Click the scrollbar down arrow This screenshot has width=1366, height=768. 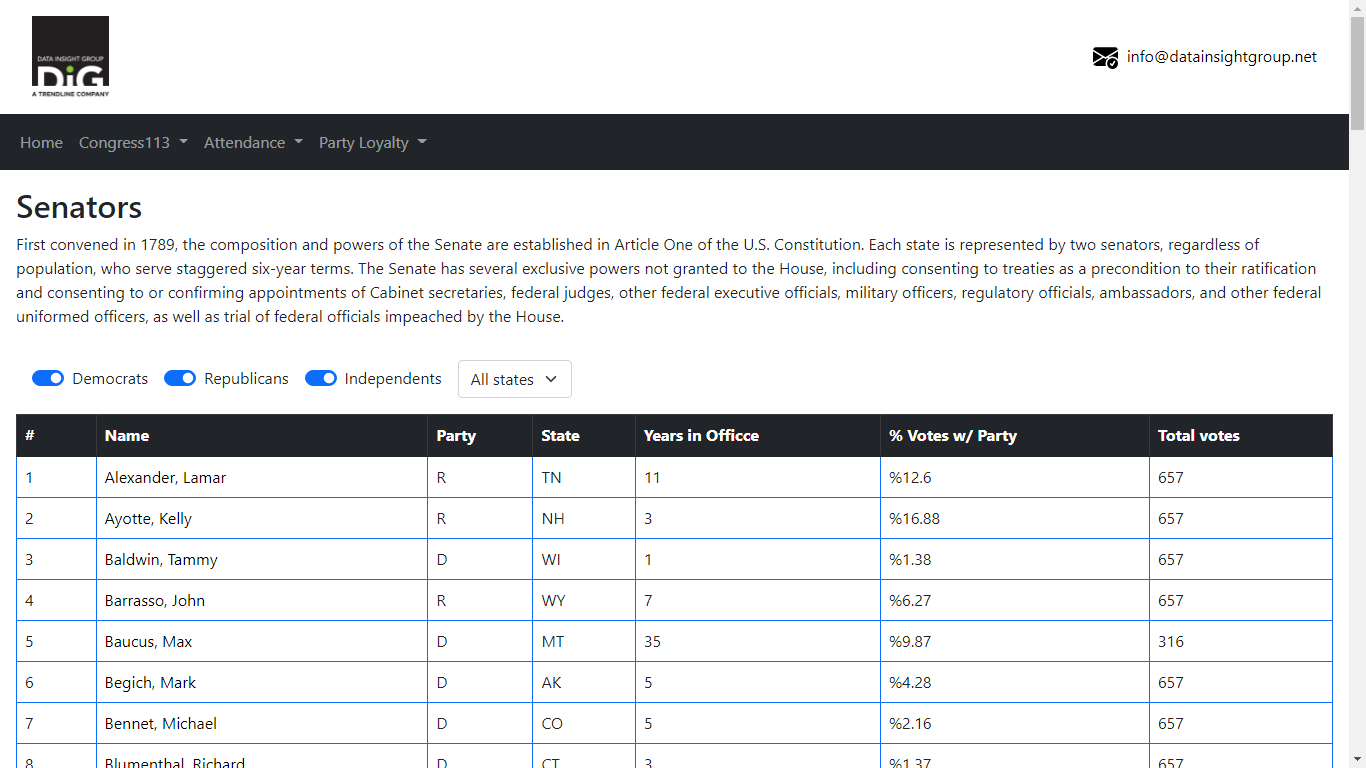tap(1358, 760)
